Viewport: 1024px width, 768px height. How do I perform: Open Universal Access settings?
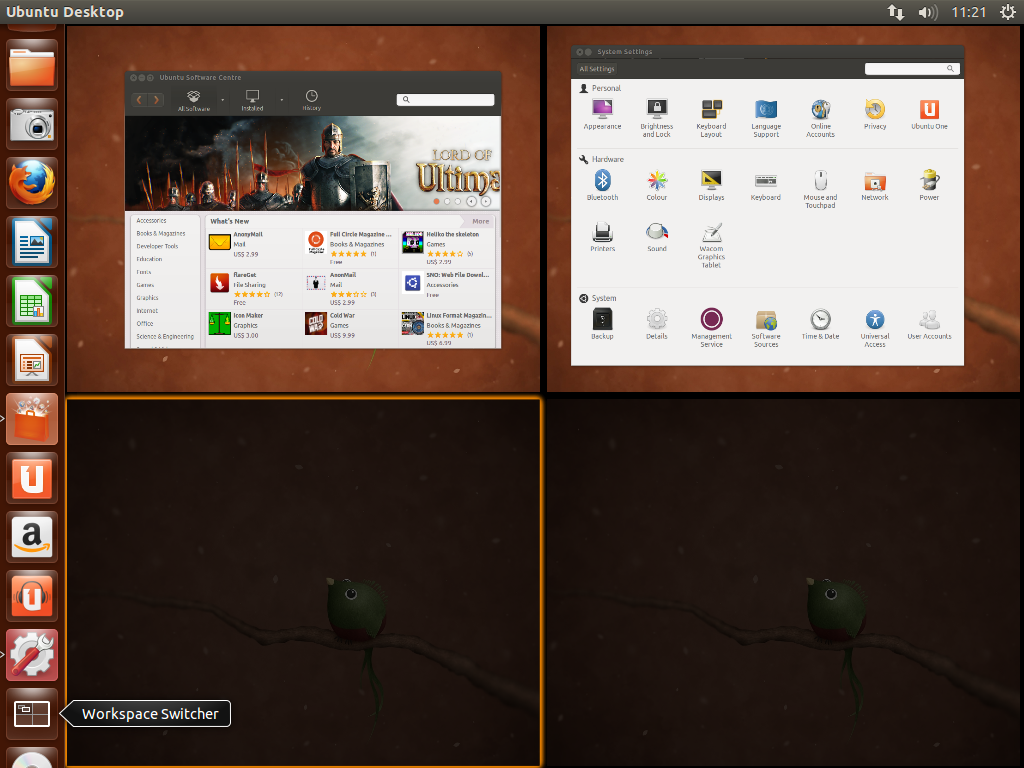point(875,328)
